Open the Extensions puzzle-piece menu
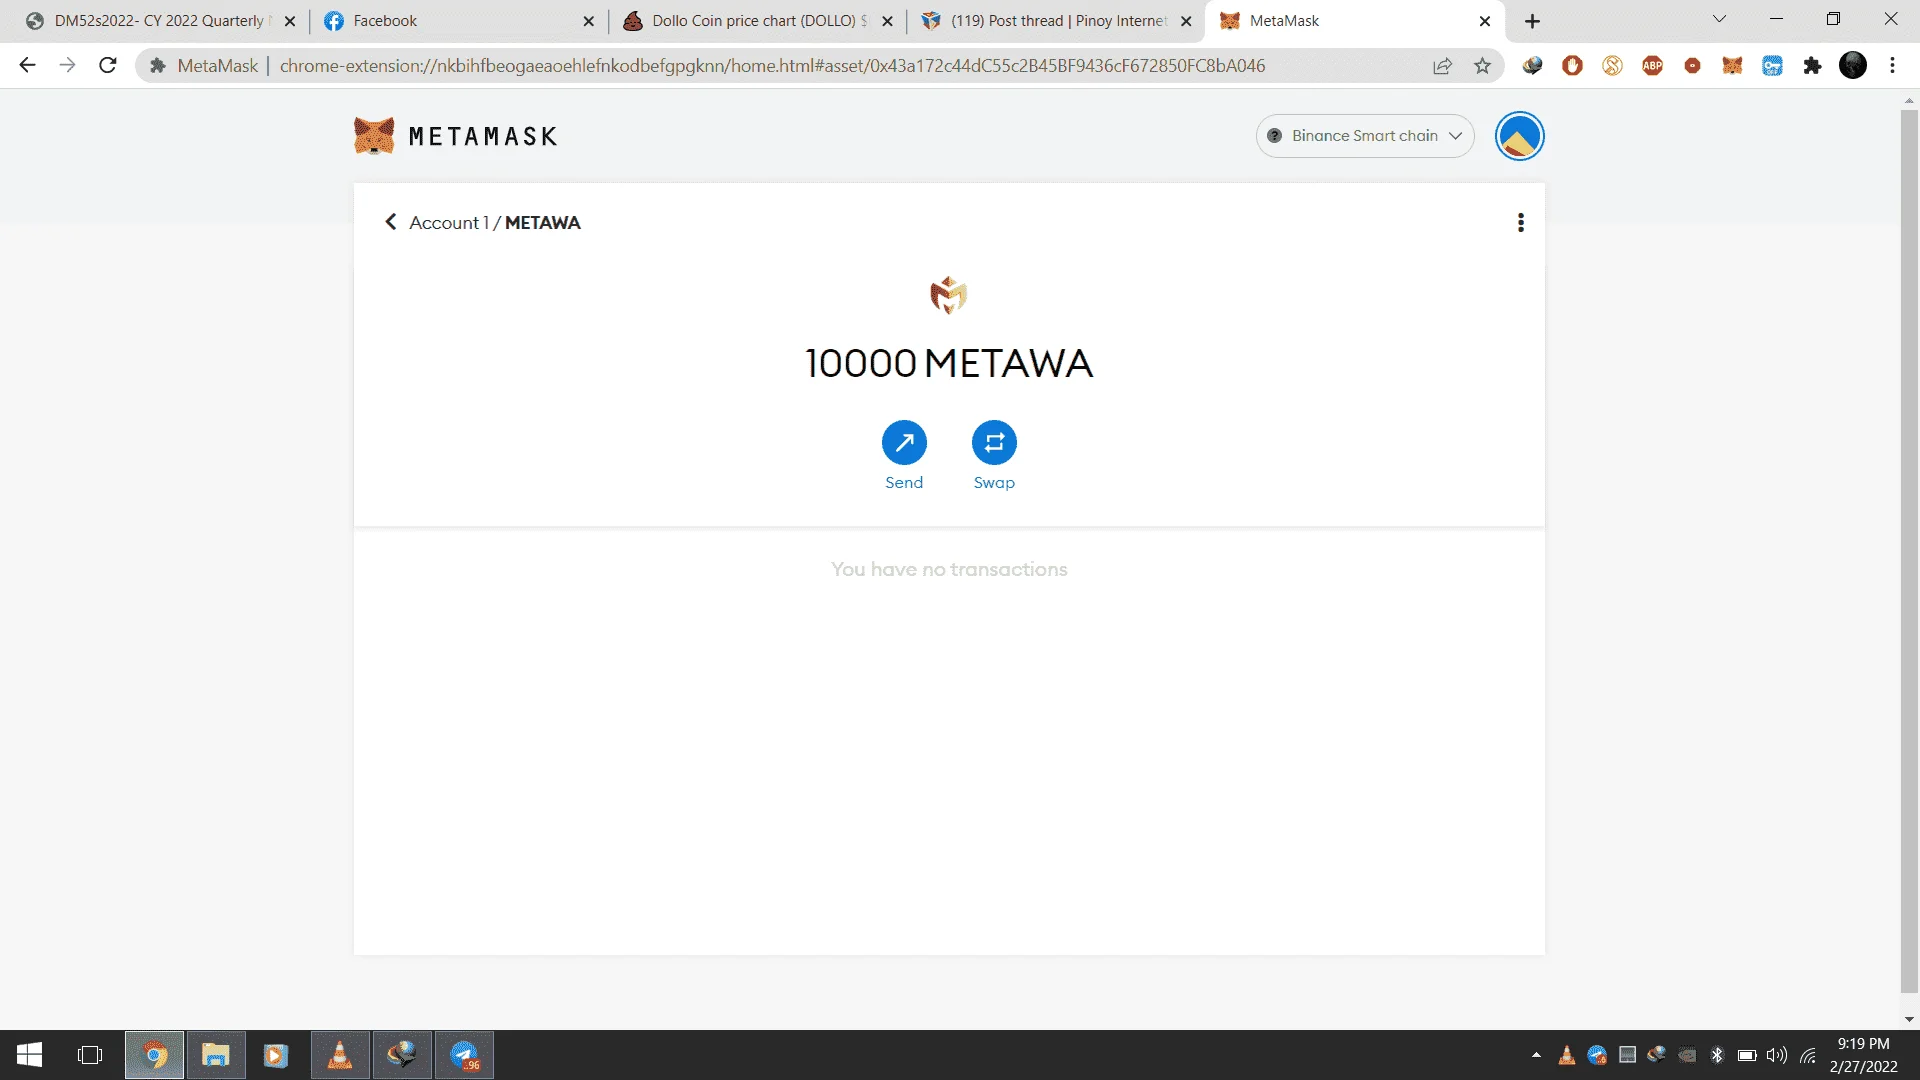The image size is (1920, 1080). point(1812,66)
